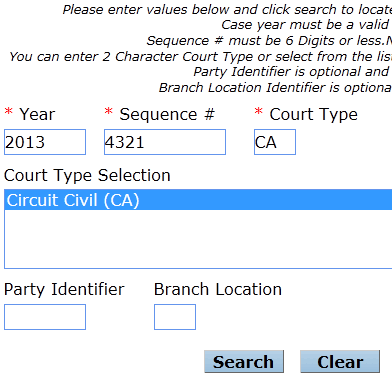Click the Branch Location label

[x=218, y=289]
